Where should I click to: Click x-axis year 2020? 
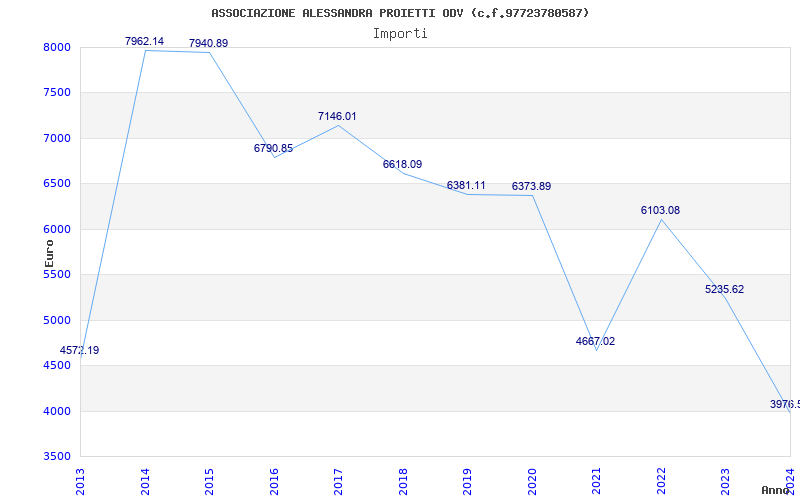click(532, 482)
